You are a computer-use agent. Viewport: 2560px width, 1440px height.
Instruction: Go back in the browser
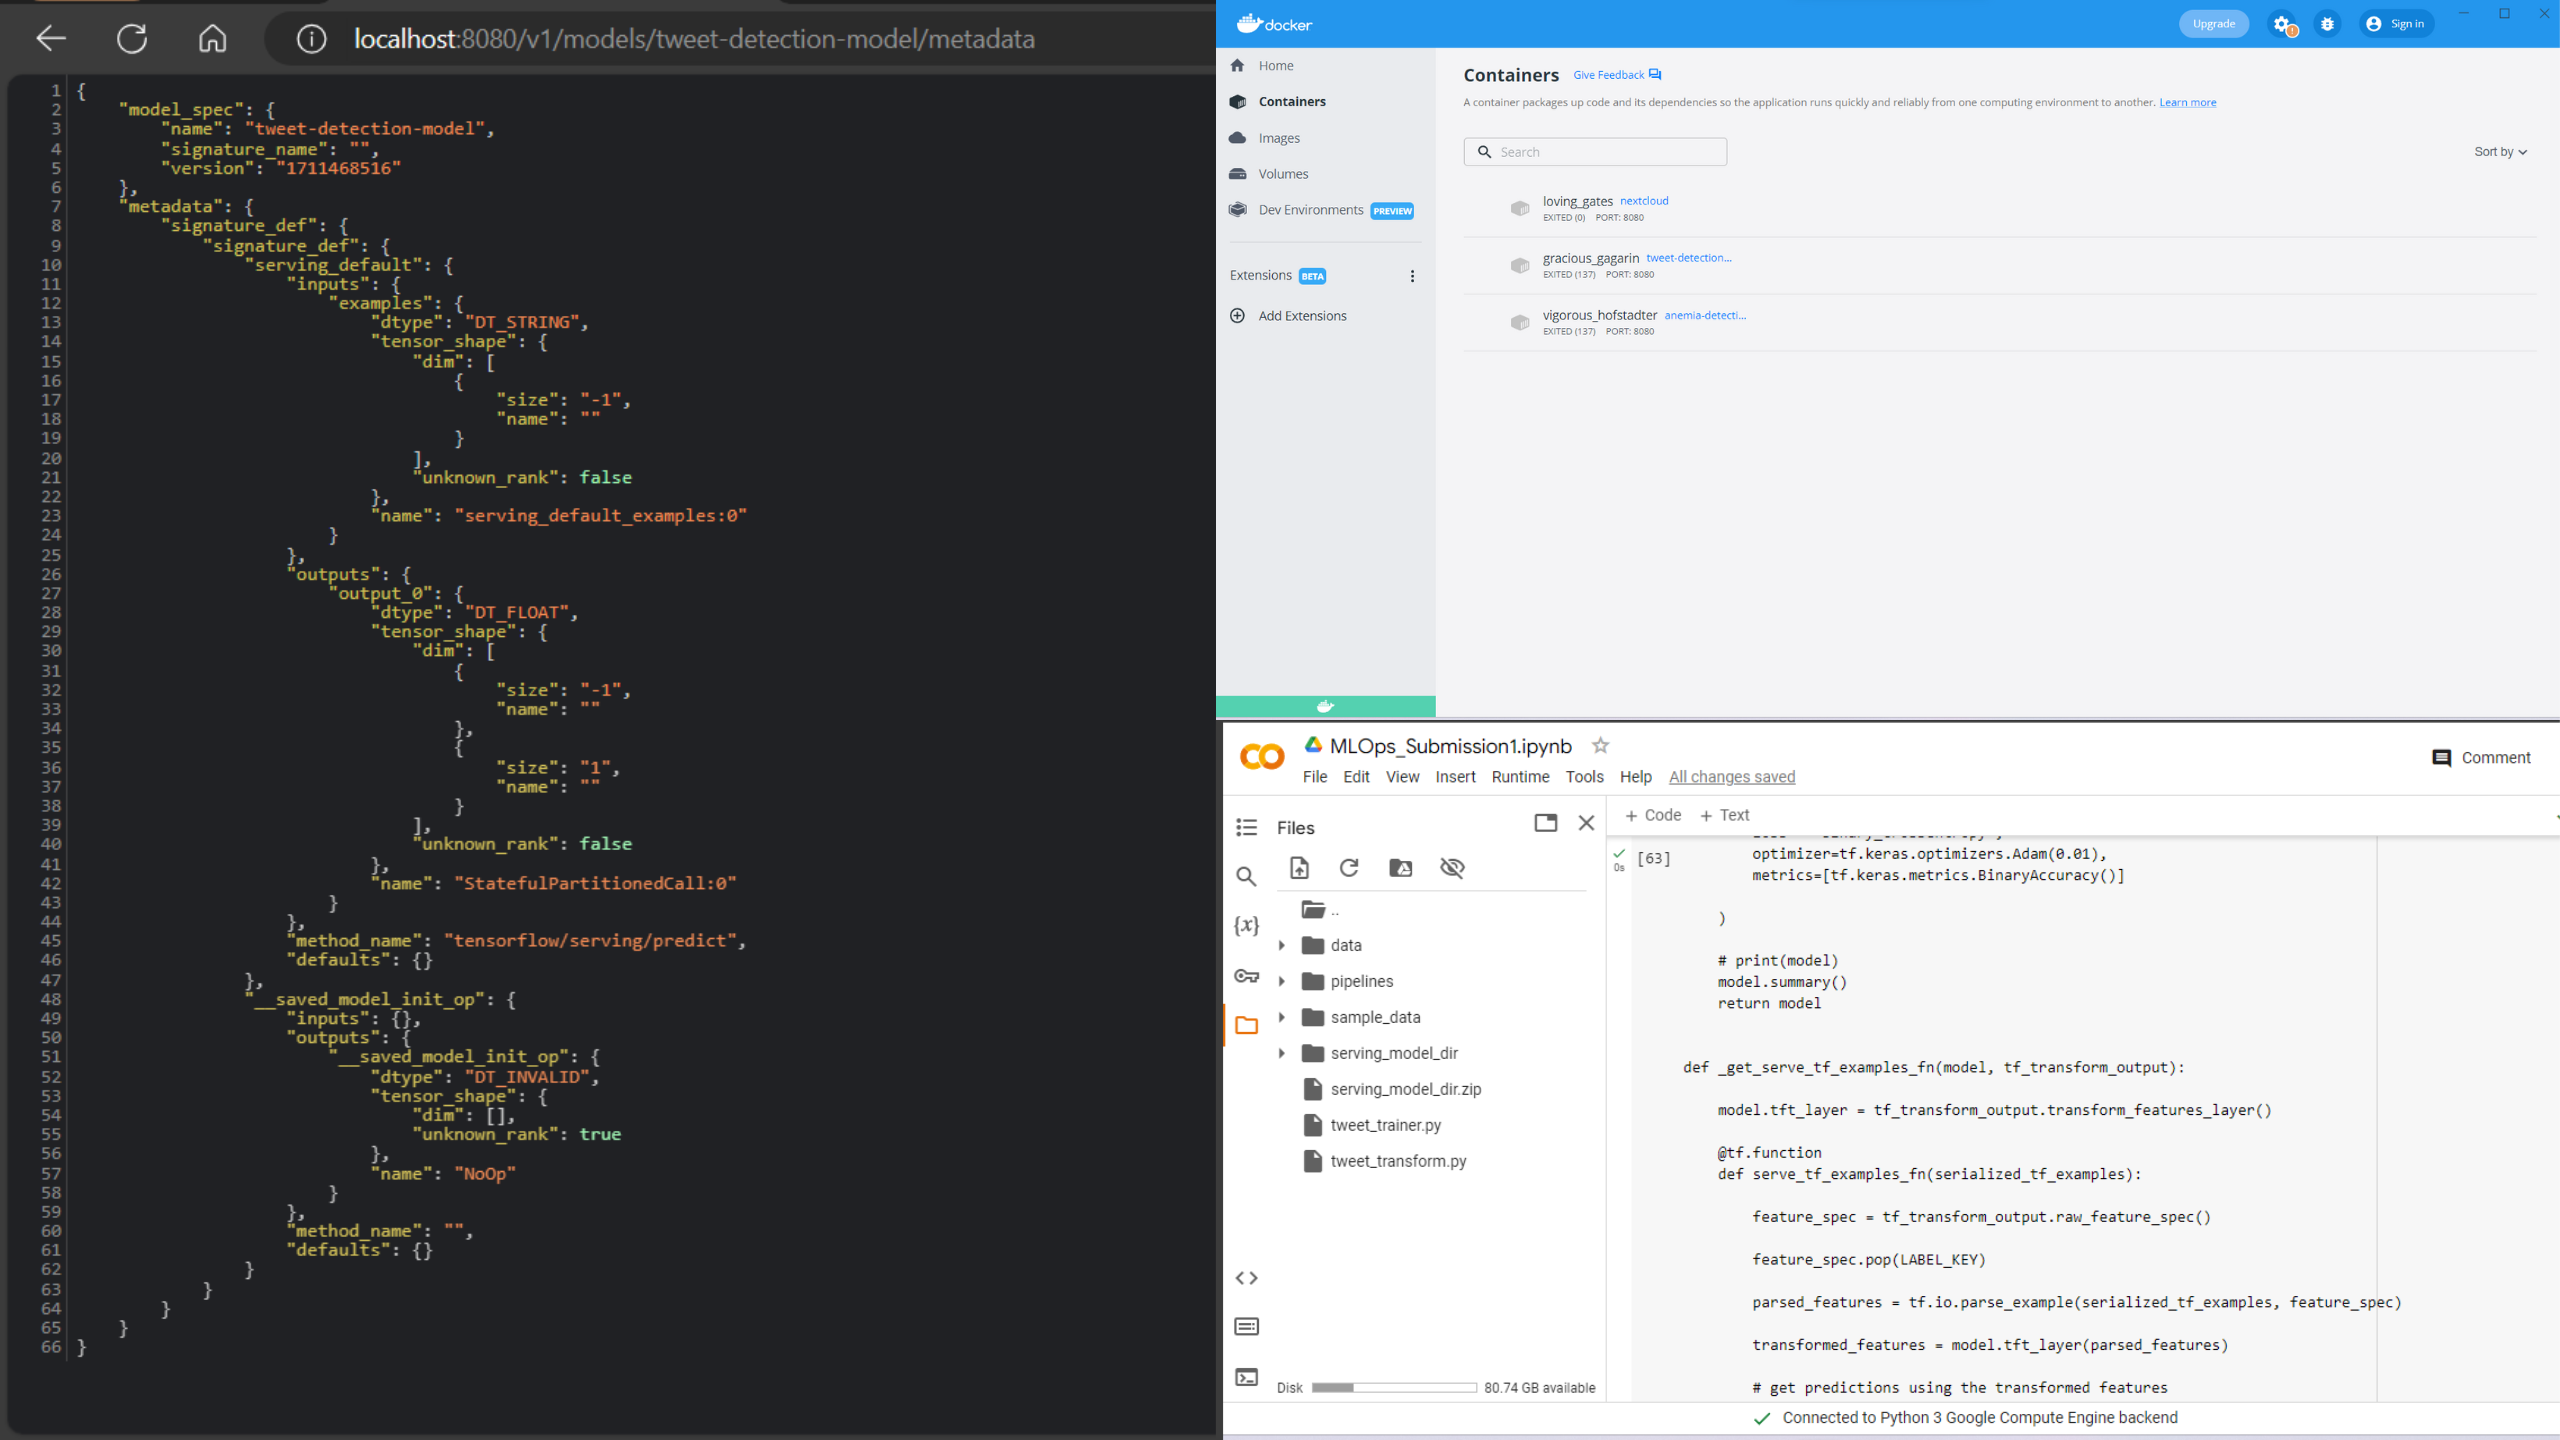(x=51, y=39)
